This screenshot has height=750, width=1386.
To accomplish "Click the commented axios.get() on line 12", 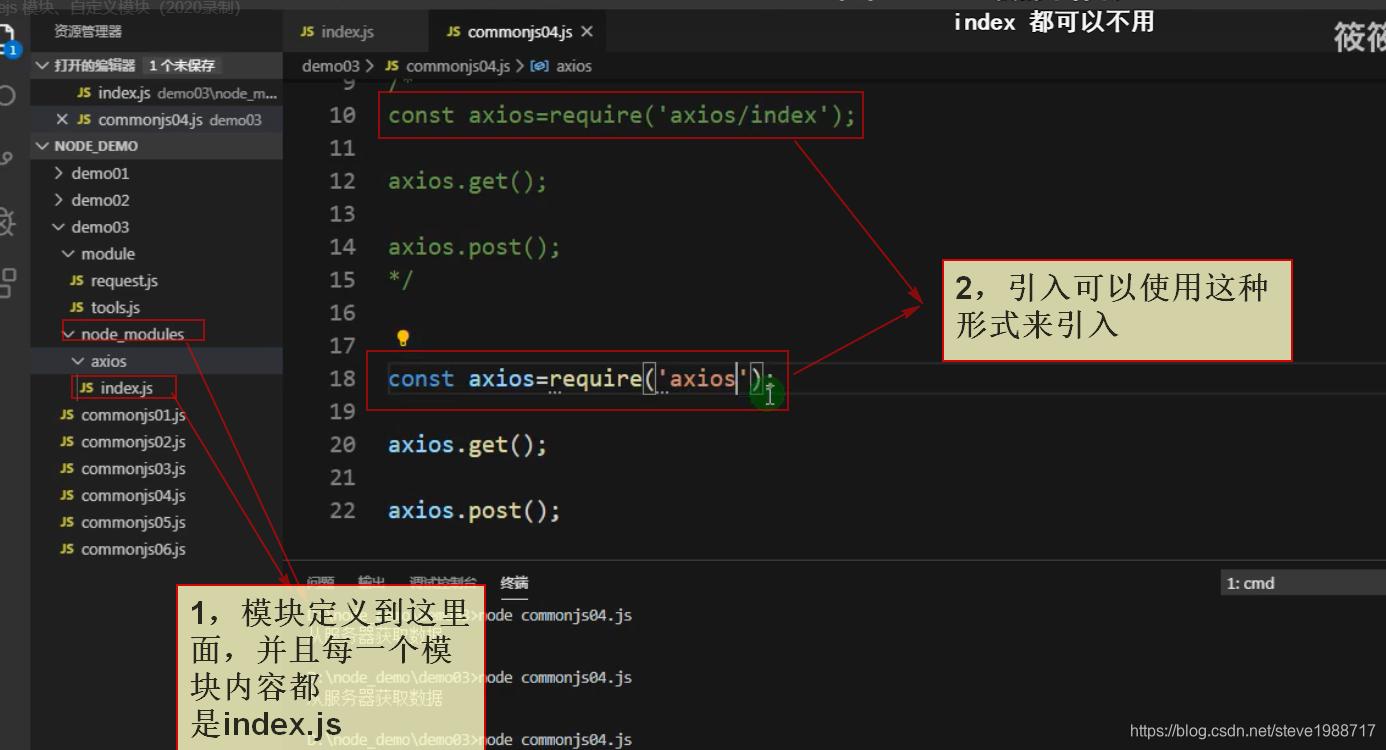I will pyautogui.click(x=468, y=181).
